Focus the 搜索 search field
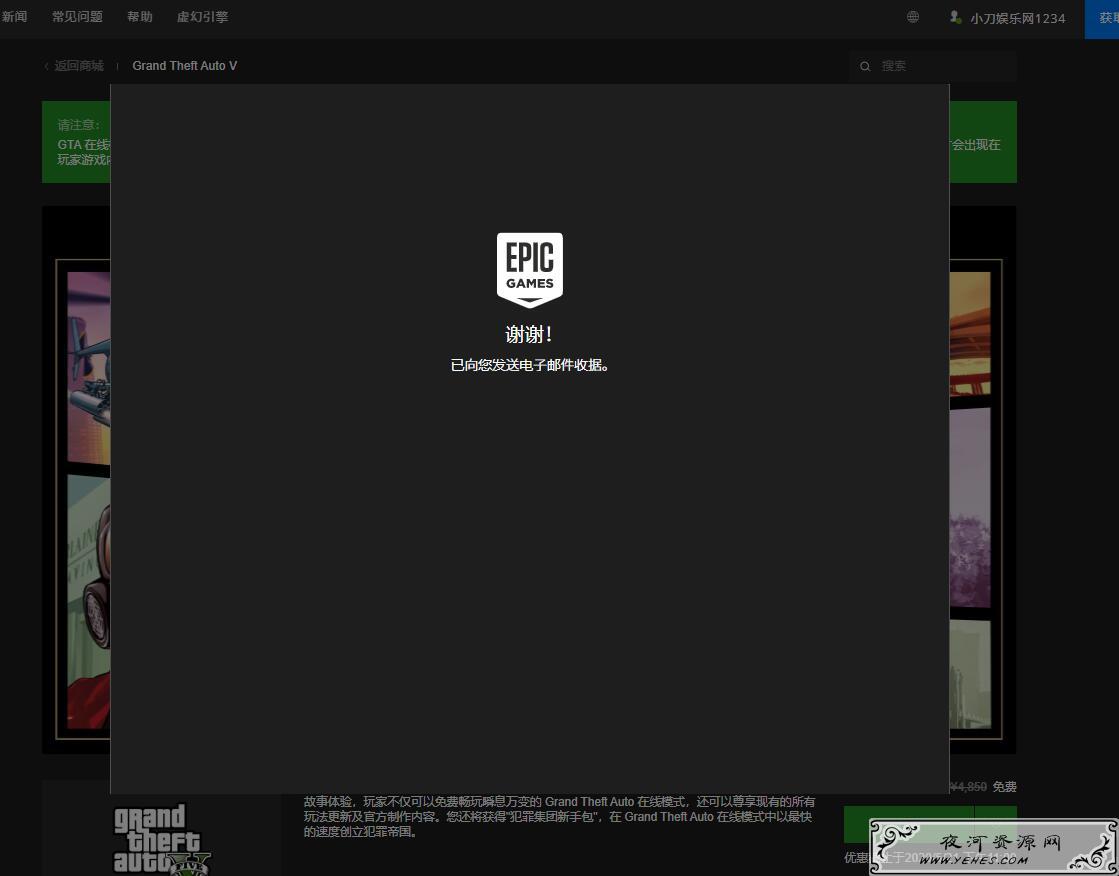The width and height of the screenshot is (1119, 876). click(x=933, y=66)
